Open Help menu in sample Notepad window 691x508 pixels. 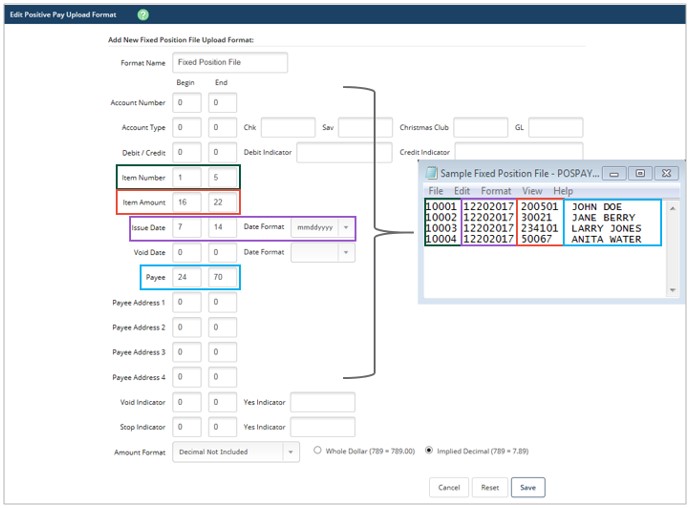coord(563,191)
